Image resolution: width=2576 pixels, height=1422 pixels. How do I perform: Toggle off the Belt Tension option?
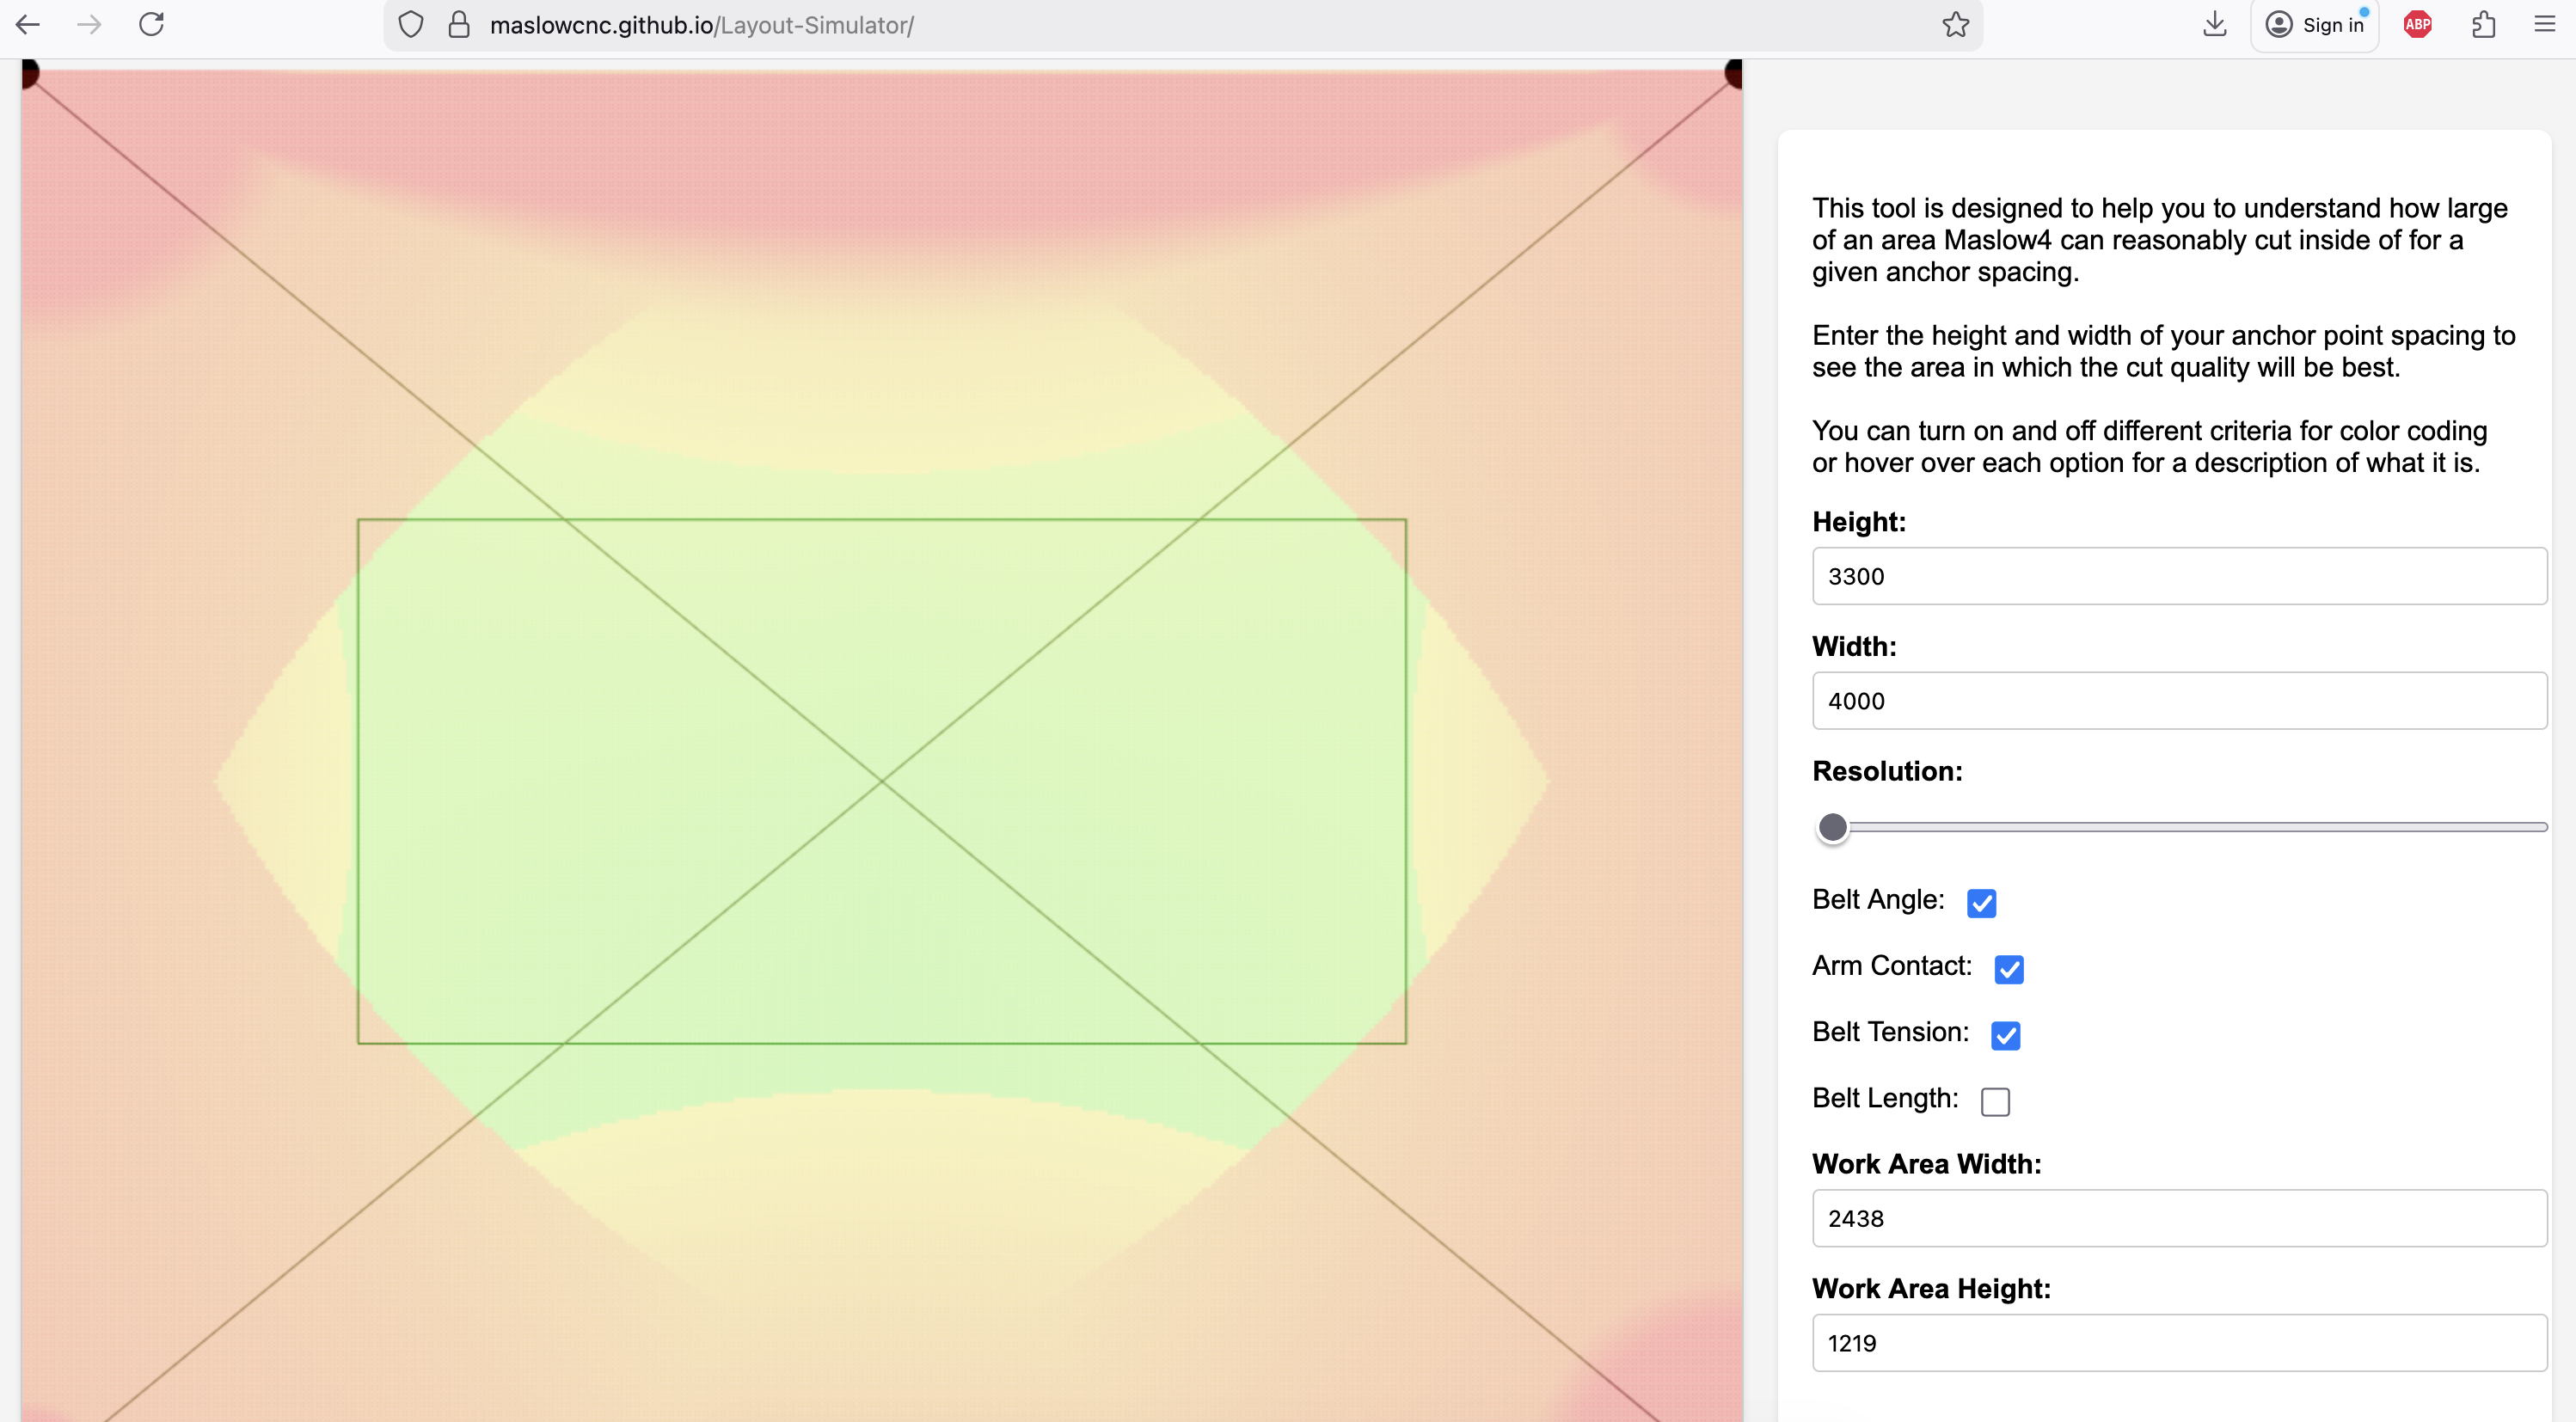[x=2005, y=1035]
